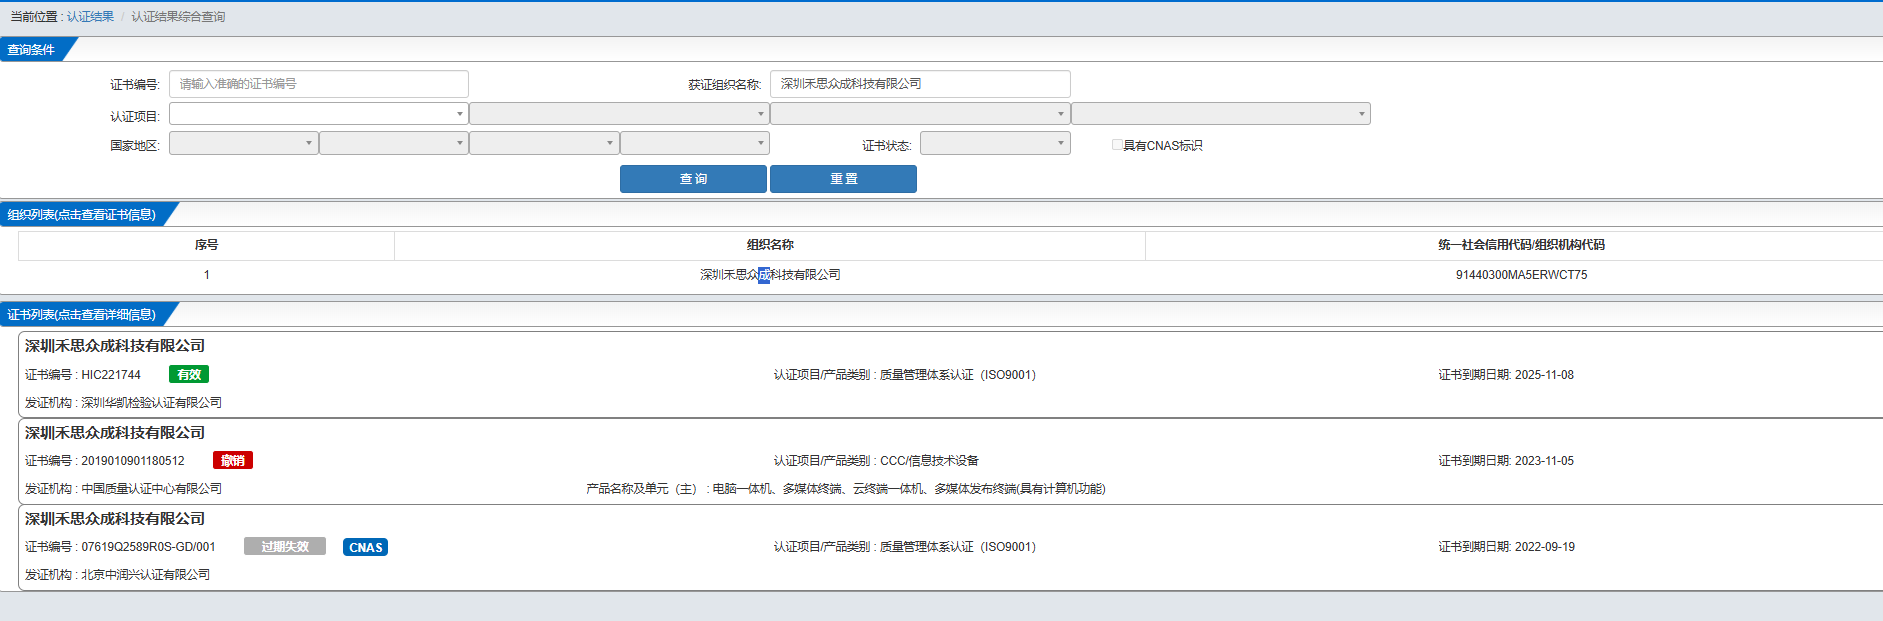
Task: Click issuer 中国质量认证中心有限公司
Action: click(x=151, y=489)
